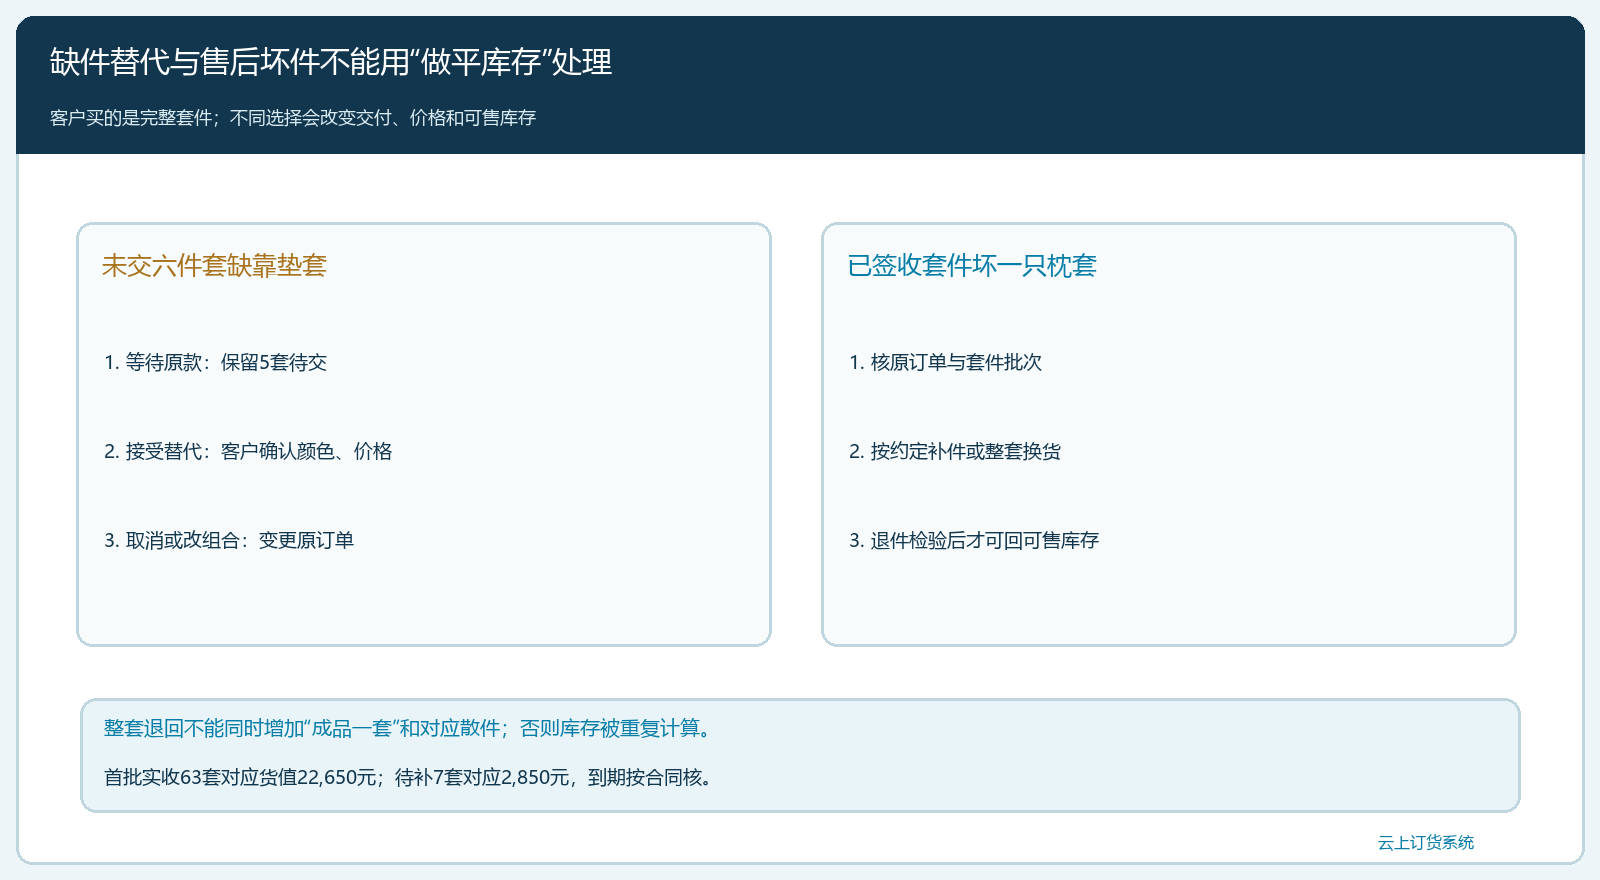Select the subtitle starting with 客户买的是完整套件
Screen dimensions: 1600x880
pos(293,118)
